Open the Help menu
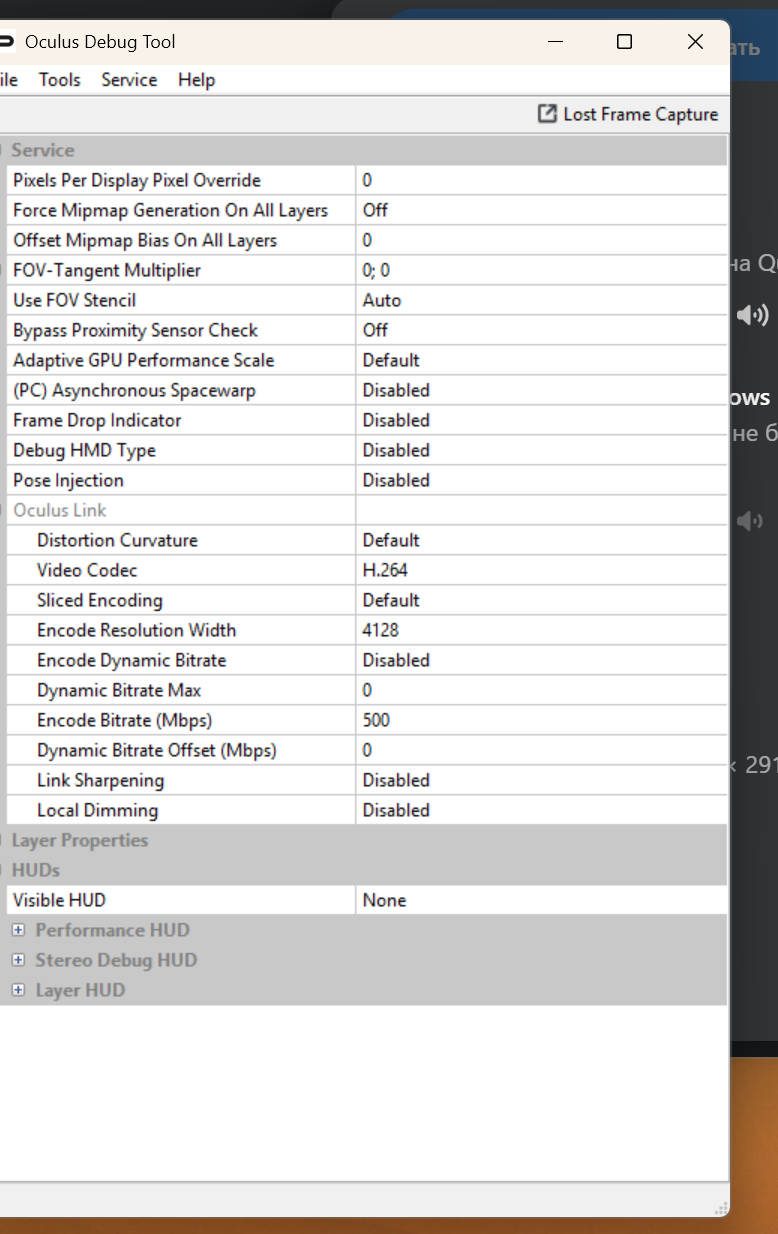Image resolution: width=778 pixels, height=1234 pixels. click(196, 80)
